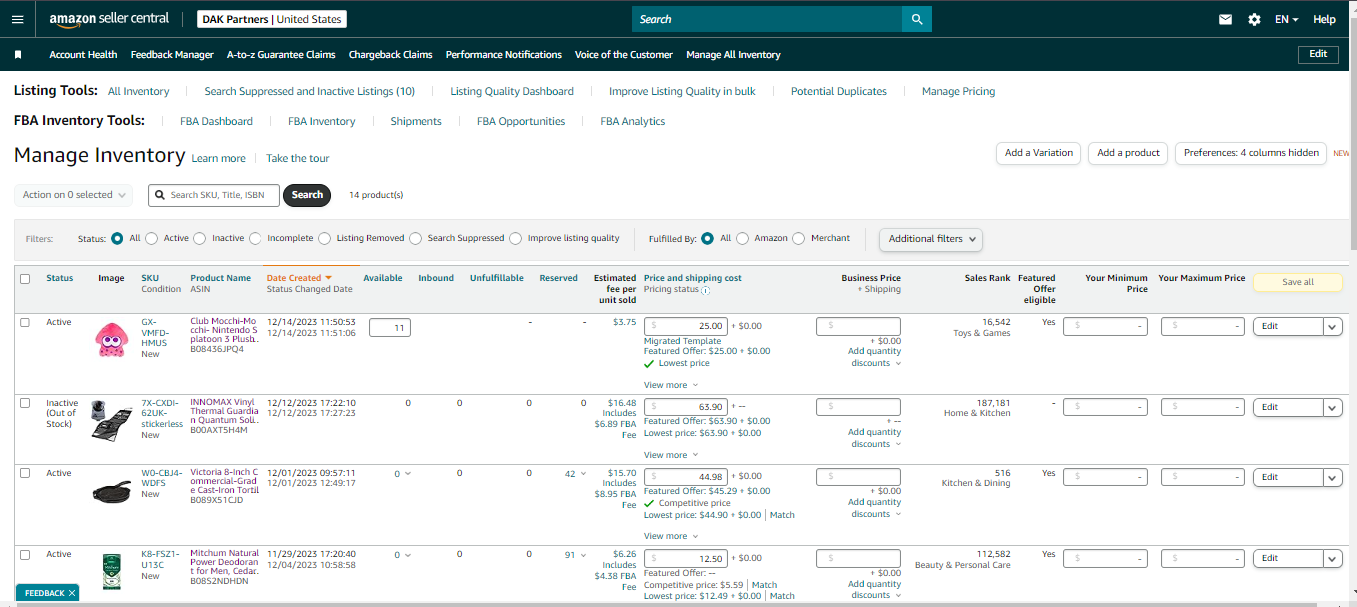
Task: Open Manage Pricing link
Action: [x=958, y=91]
